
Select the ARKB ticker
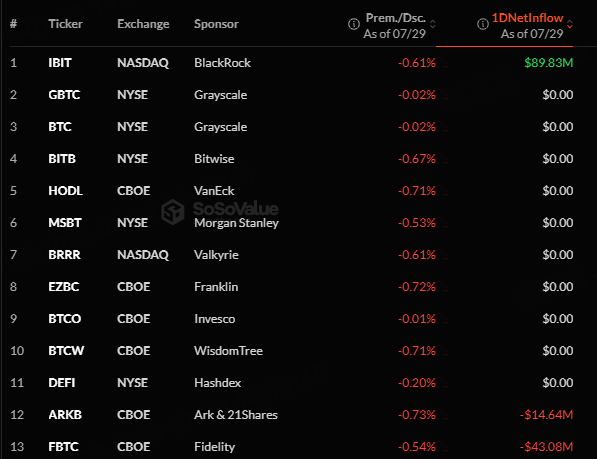(x=65, y=414)
